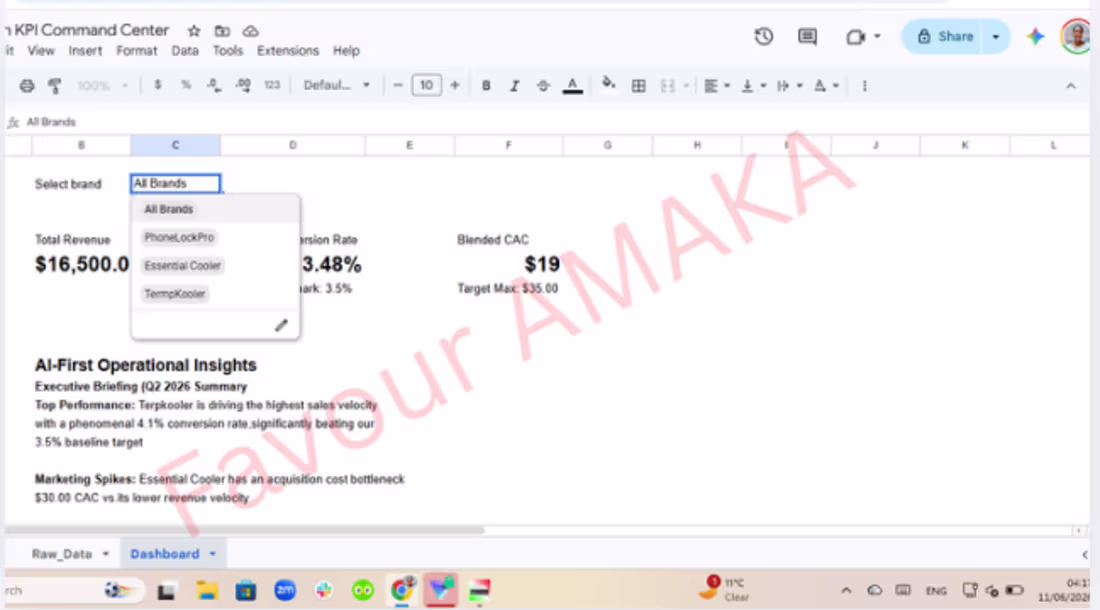
Task: Open the comments panel icon
Action: [807, 36]
